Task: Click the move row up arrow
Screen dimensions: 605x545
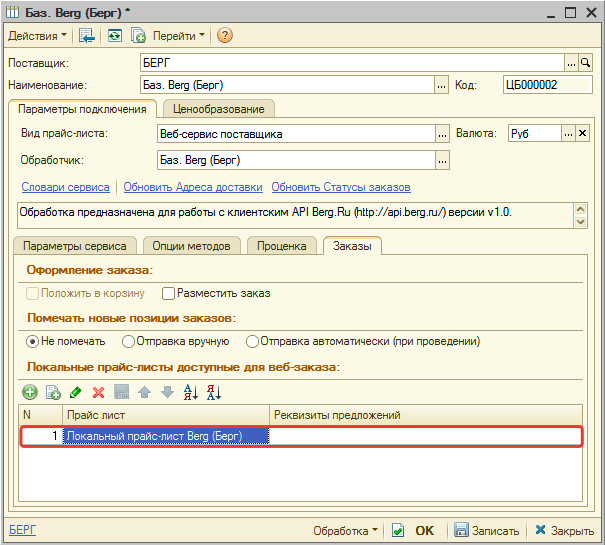Action: (144, 393)
